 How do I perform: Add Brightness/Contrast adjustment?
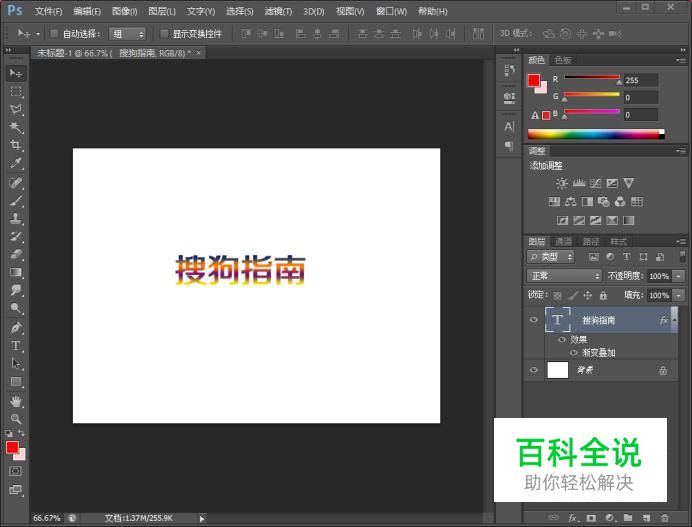coord(562,183)
